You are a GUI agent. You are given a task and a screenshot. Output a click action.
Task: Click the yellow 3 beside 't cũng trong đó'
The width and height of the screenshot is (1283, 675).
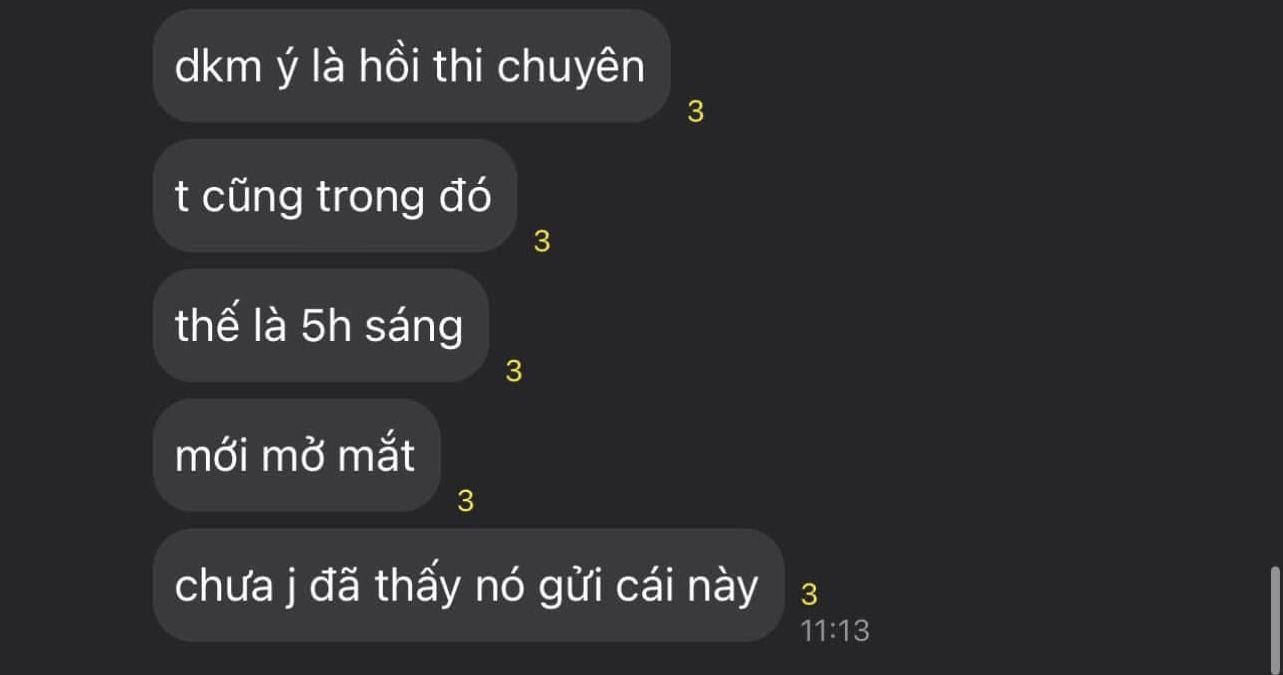542,242
